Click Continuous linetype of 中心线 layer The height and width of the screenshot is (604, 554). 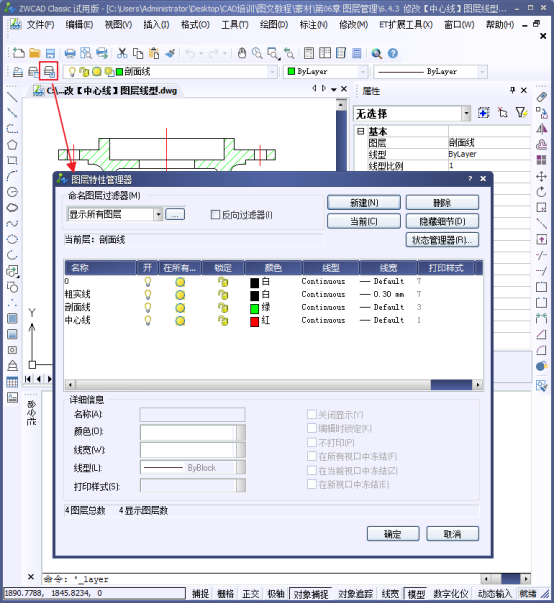pyautogui.click(x=323, y=320)
